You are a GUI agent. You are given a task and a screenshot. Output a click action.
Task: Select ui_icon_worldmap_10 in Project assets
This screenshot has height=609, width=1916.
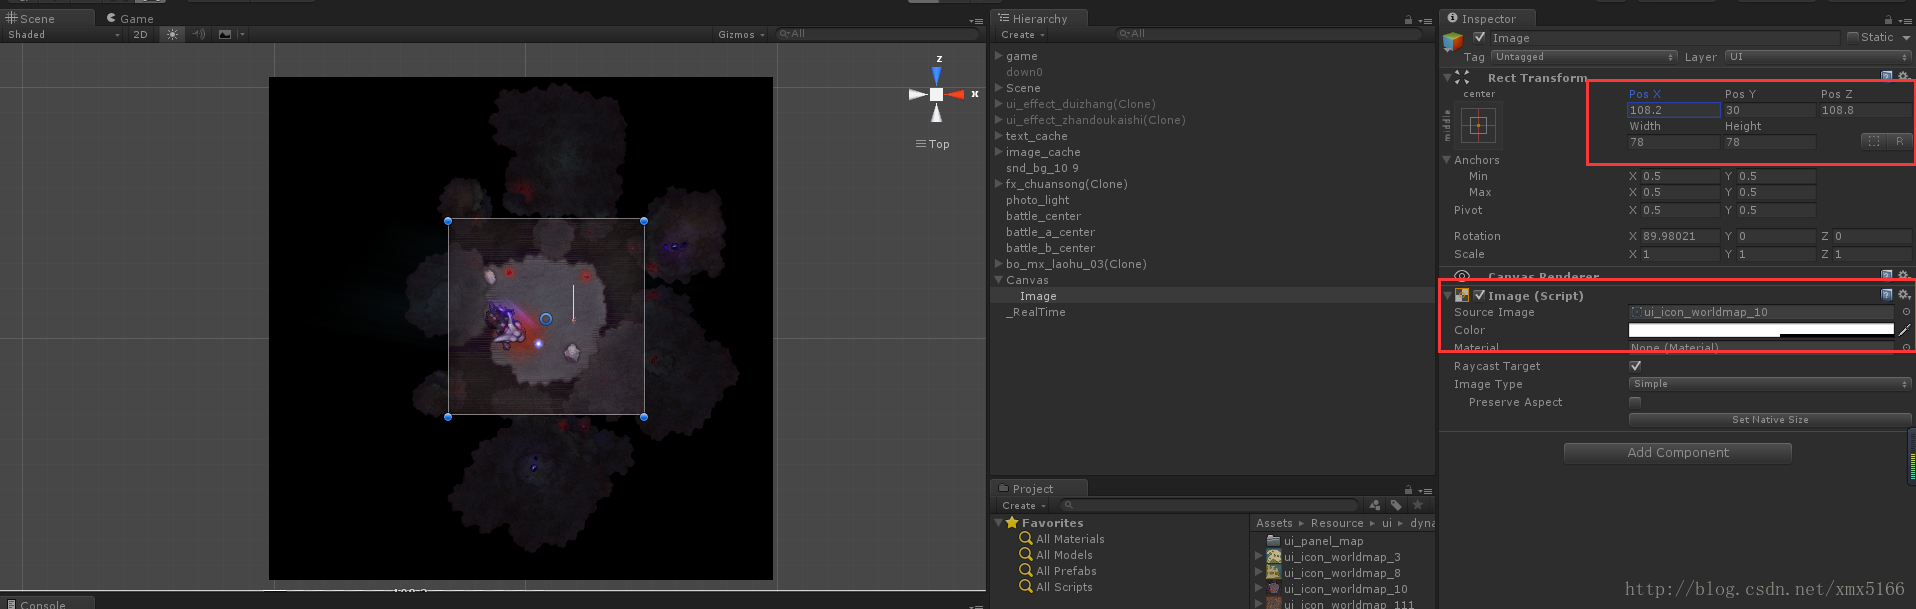1345,589
